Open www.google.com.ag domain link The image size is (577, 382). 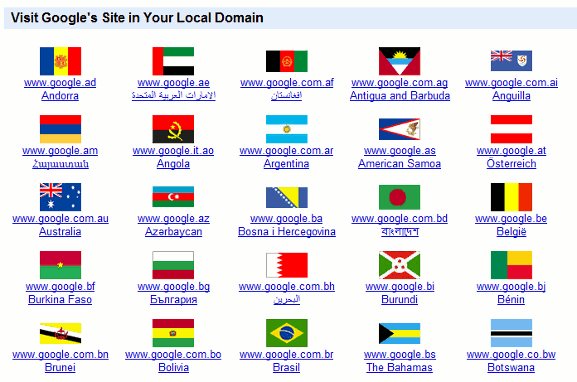point(399,83)
